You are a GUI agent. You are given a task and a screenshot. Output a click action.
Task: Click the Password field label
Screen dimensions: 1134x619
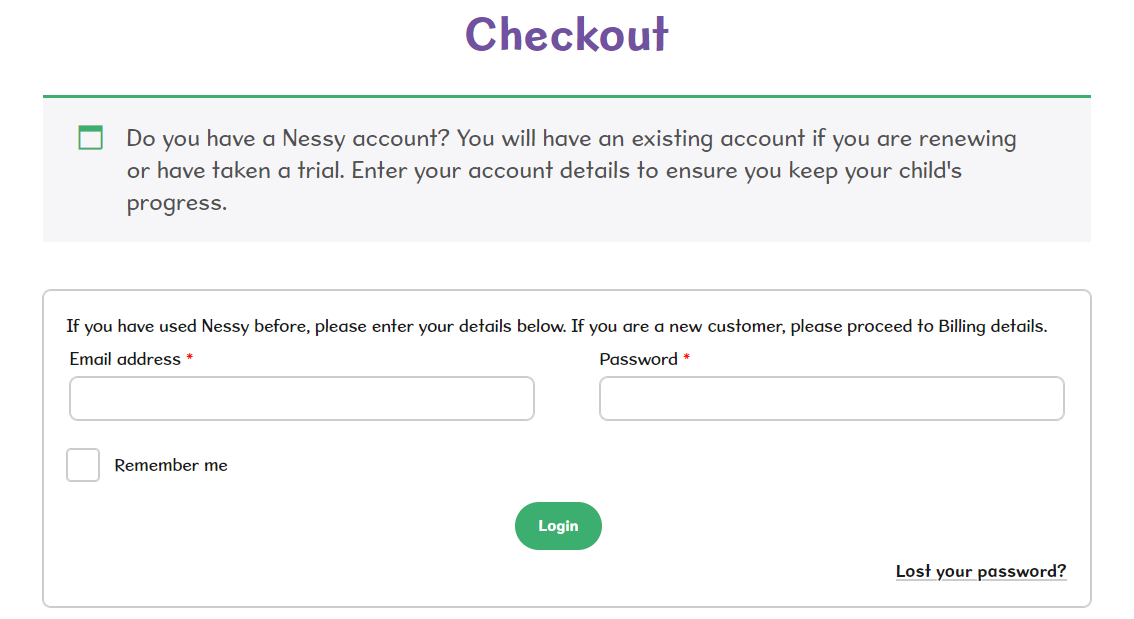638,359
